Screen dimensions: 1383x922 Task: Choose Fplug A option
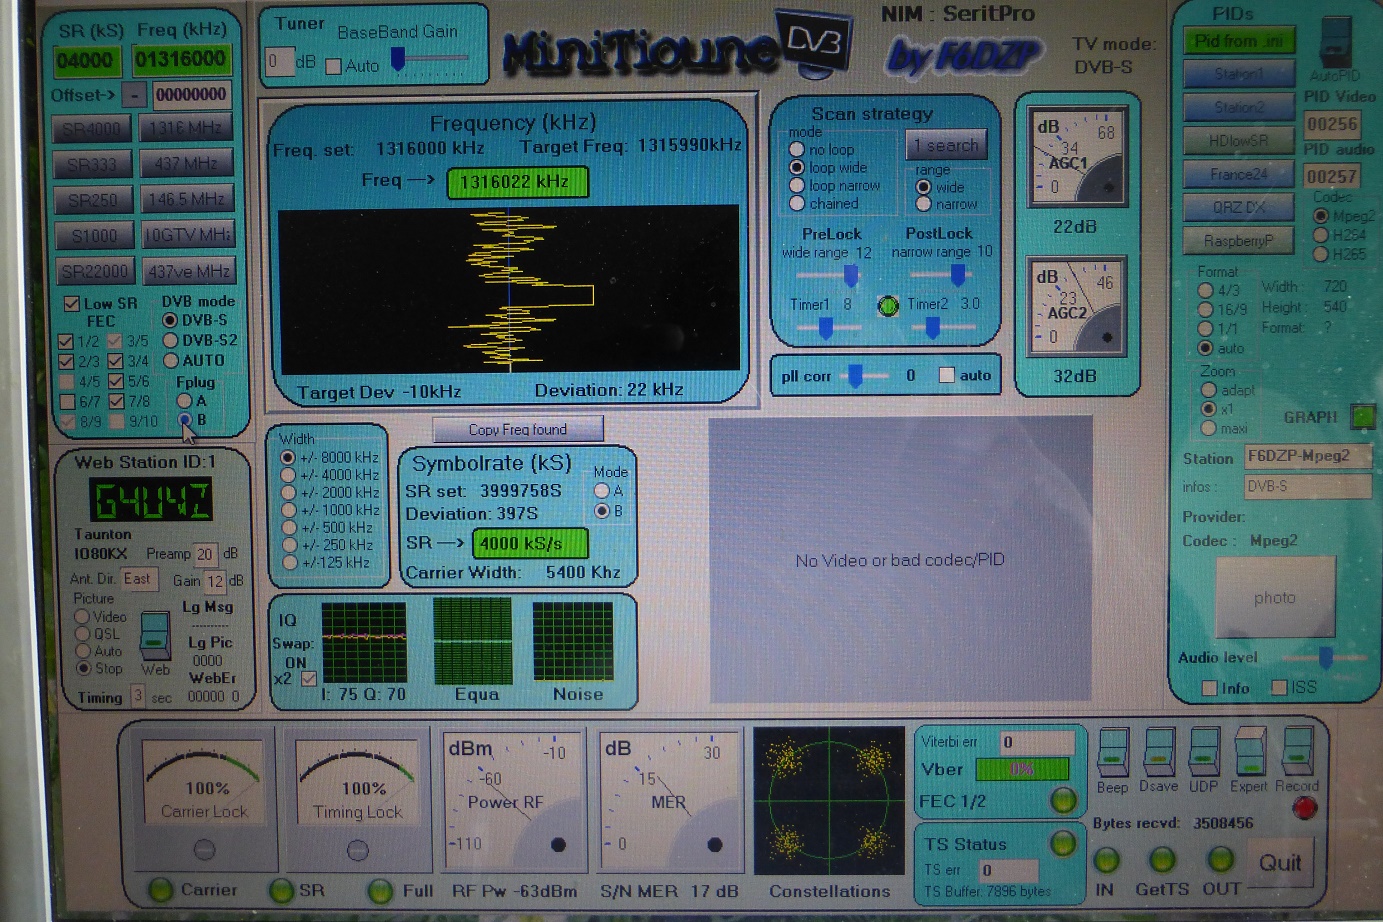coord(184,400)
